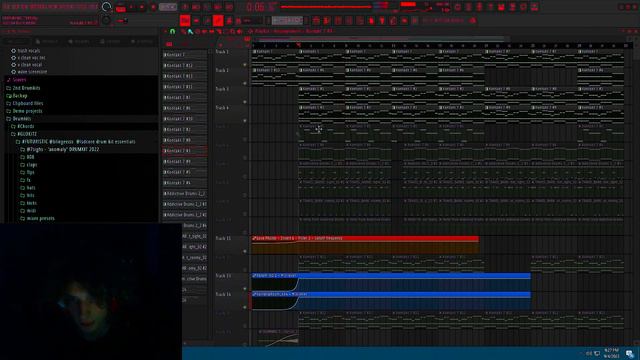Screen dimensions: 640x360
Task: Mute Track 14 with its green dot
Action: [245, 307]
